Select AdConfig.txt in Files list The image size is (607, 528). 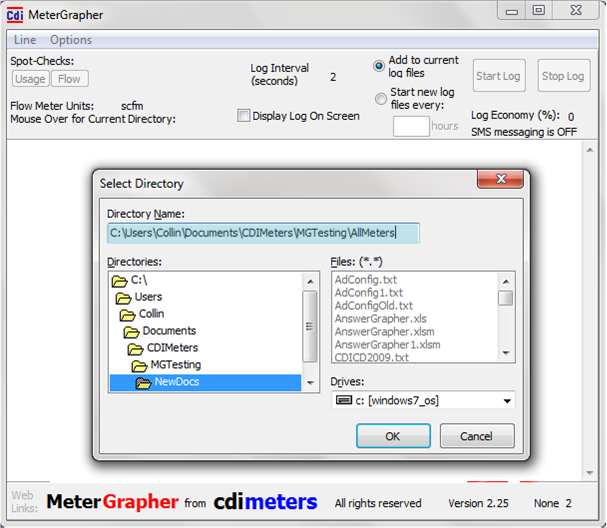[x=366, y=279]
